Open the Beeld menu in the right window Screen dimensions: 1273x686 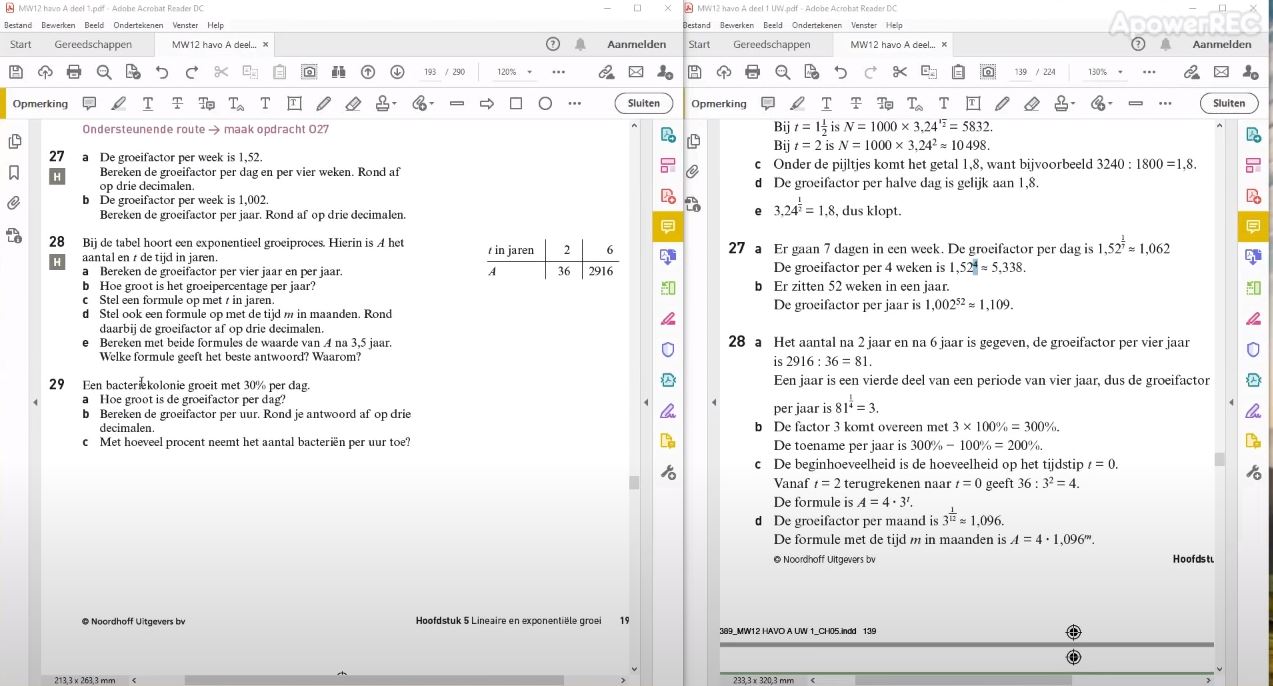click(772, 25)
